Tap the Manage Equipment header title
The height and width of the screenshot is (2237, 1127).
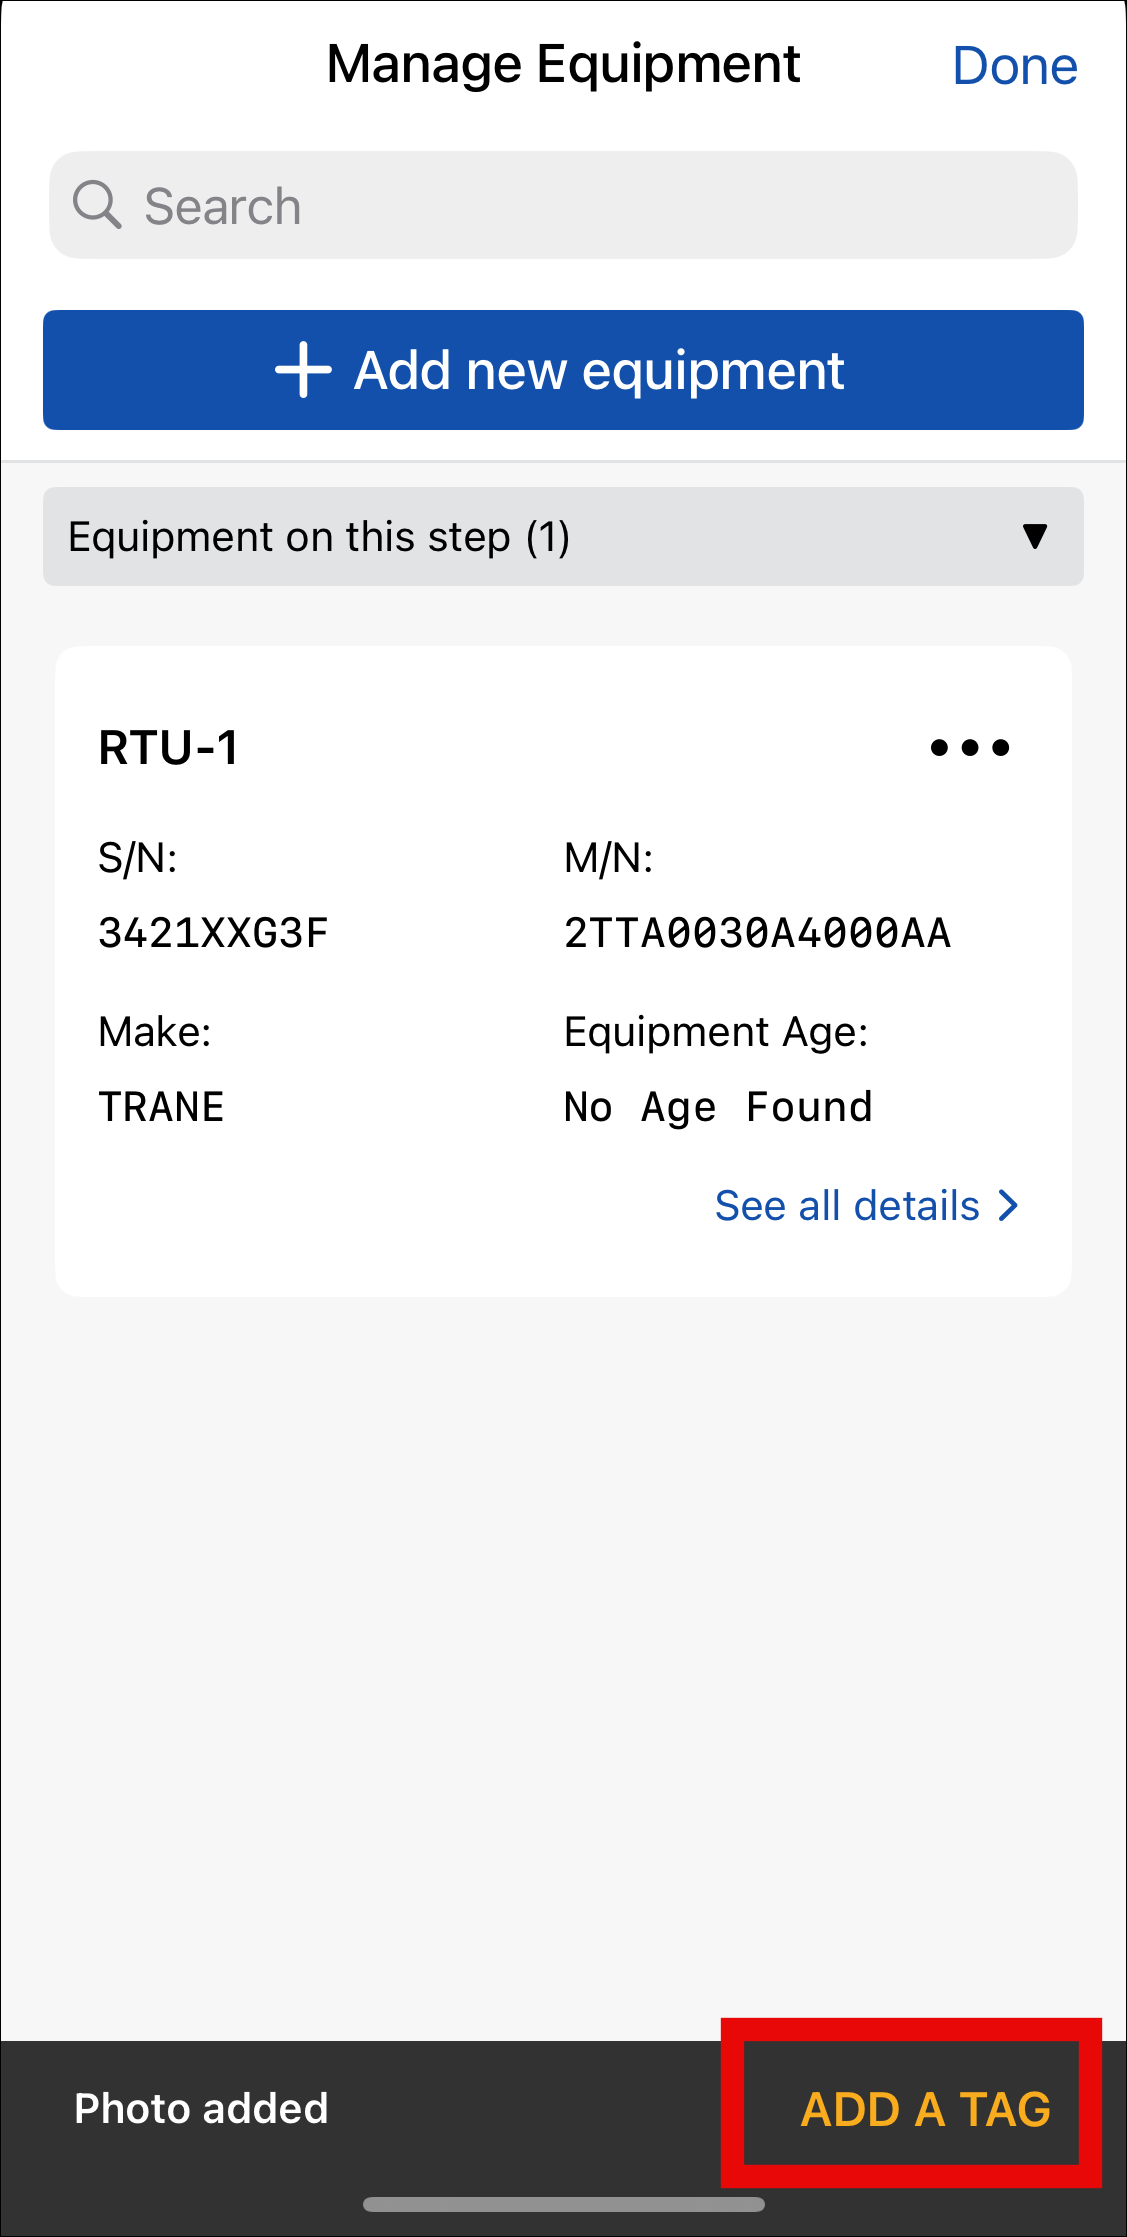click(563, 65)
